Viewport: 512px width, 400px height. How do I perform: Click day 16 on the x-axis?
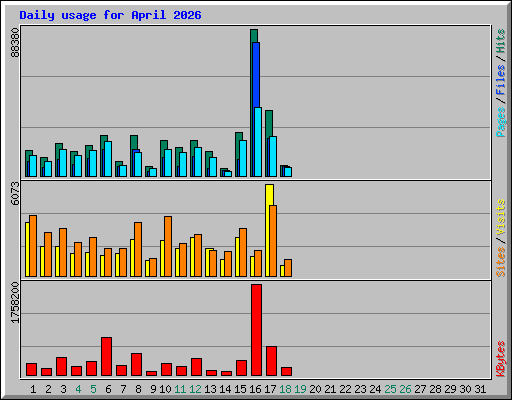(x=255, y=389)
